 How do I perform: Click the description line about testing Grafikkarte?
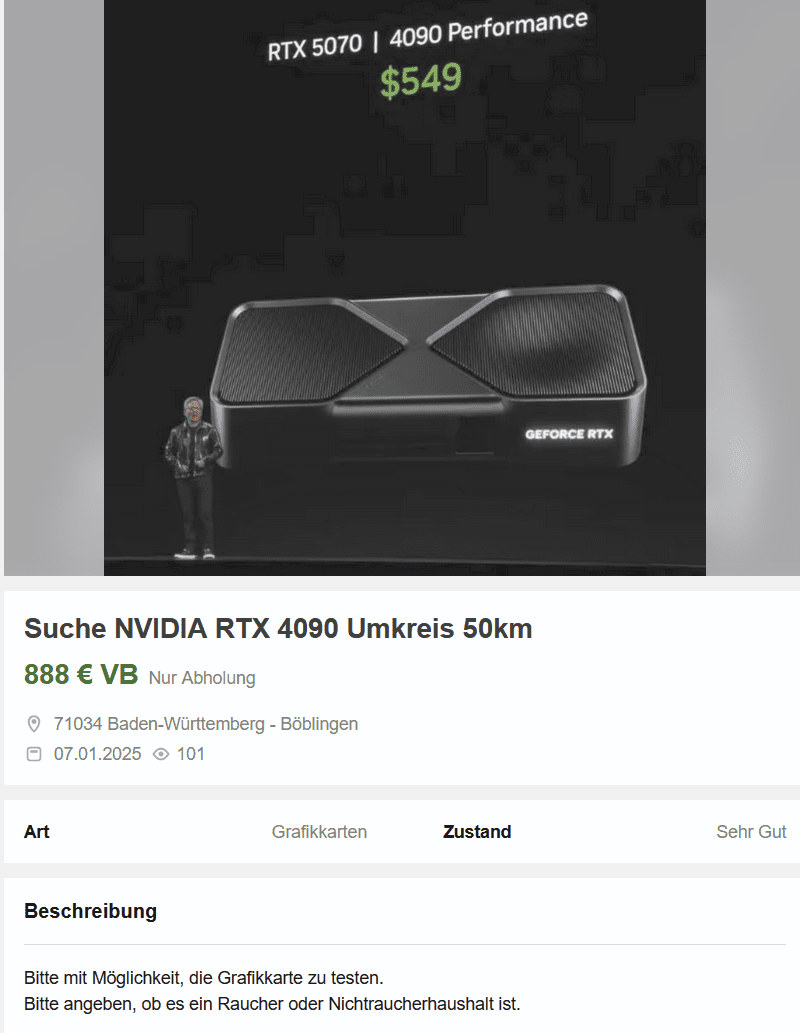pos(204,978)
